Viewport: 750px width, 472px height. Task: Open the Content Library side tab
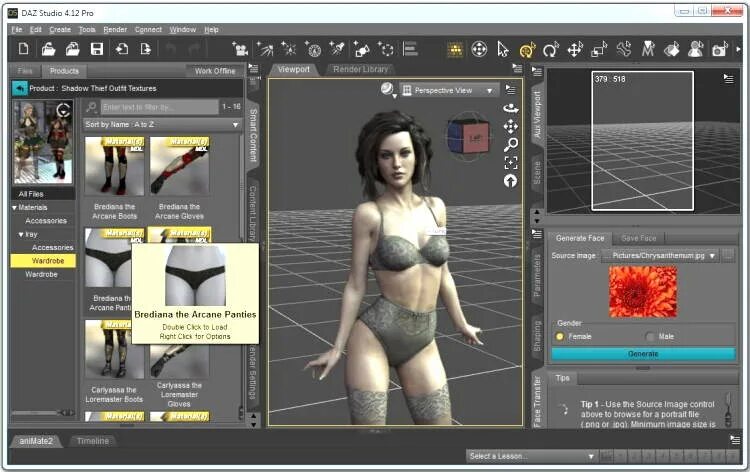(253, 214)
